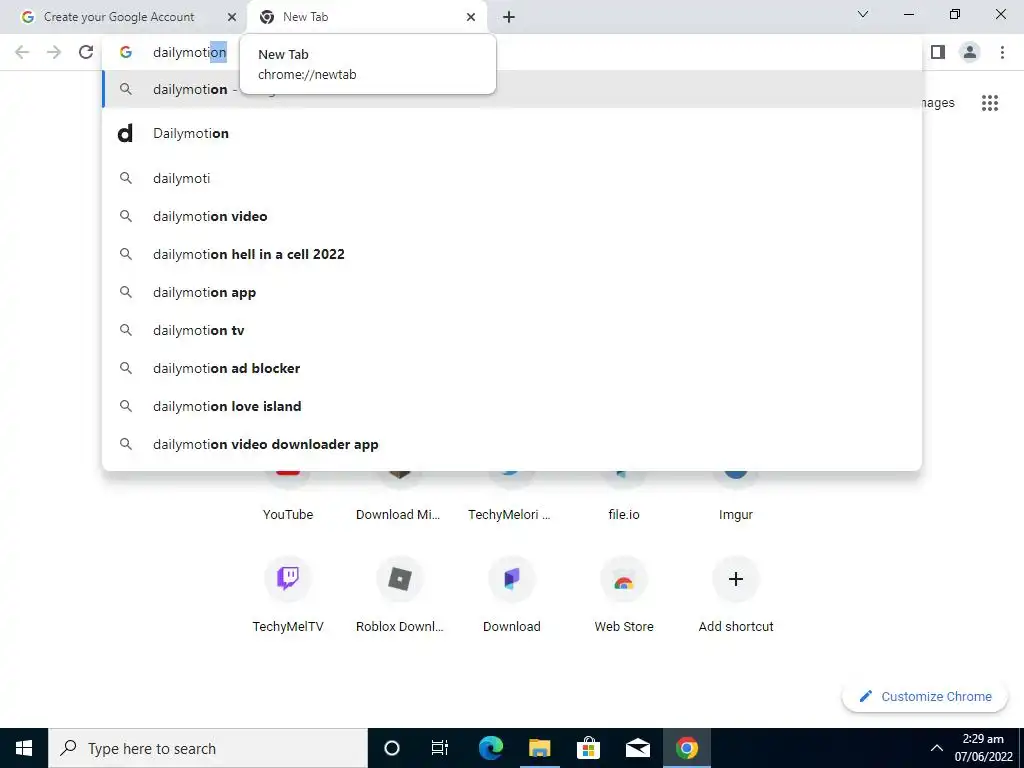Viewport: 1024px width, 768px height.
Task: Open File Explorer from the taskbar
Action: [539, 748]
